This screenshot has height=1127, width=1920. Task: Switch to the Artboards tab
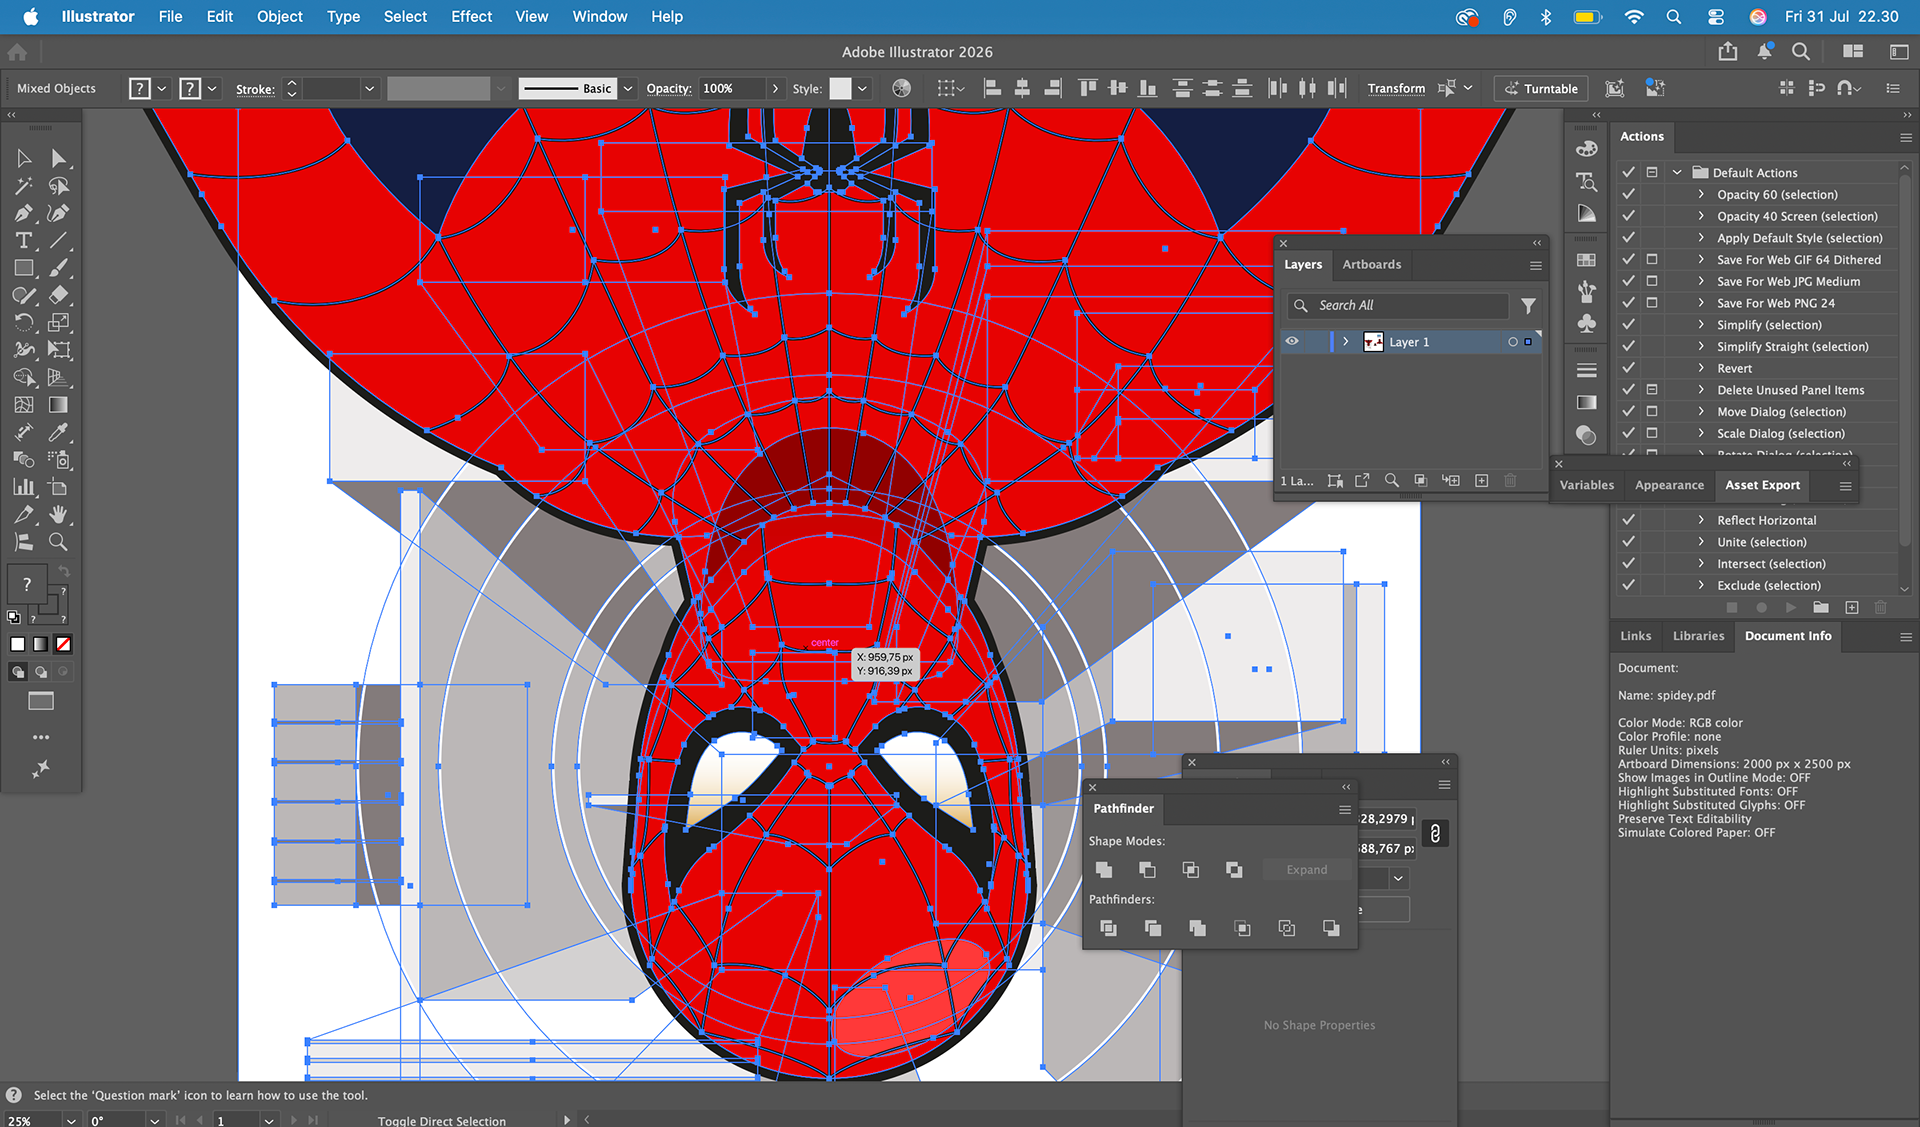pyautogui.click(x=1371, y=265)
